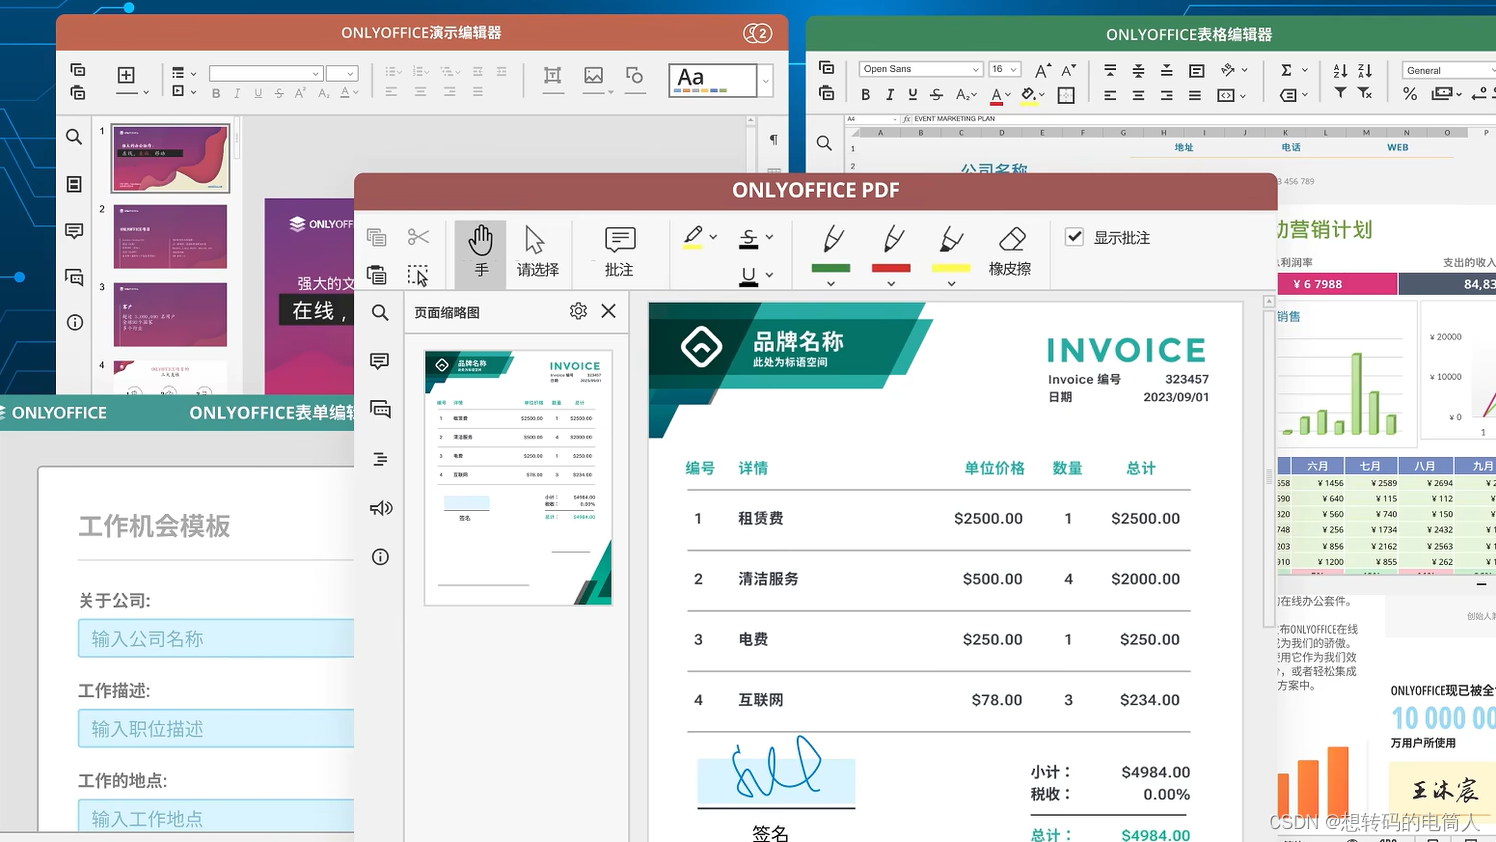Click the cut scissors icon in PDF toolbar
This screenshot has height=842, width=1496.
point(418,237)
